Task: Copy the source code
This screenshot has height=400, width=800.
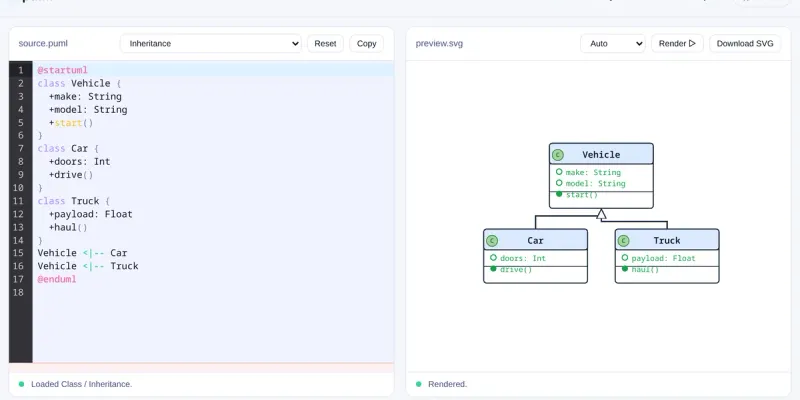Action: (x=366, y=43)
